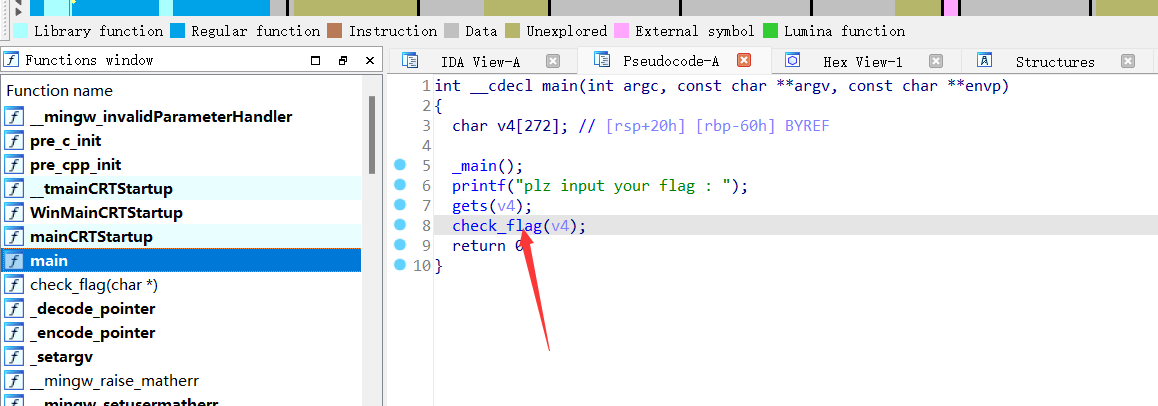
Task: Float the Functions window panel
Action: tap(342, 61)
